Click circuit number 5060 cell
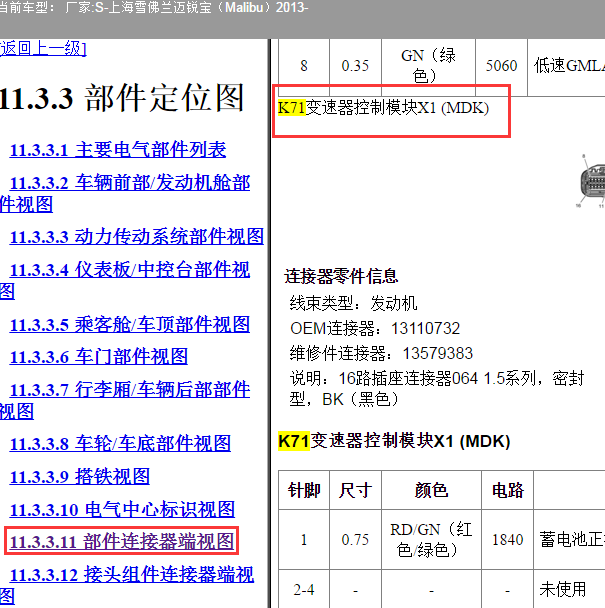This screenshot has width=605, height=608. 501,66
